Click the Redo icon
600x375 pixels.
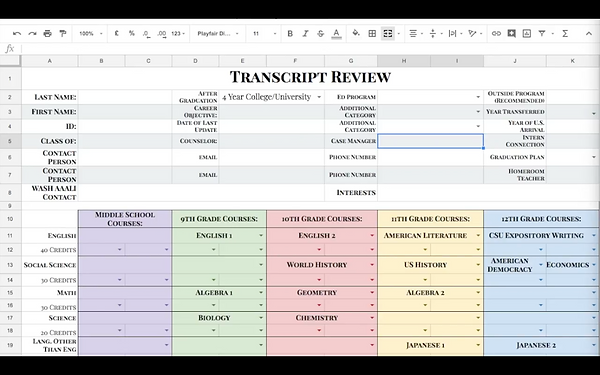click(x=32, y=34)
